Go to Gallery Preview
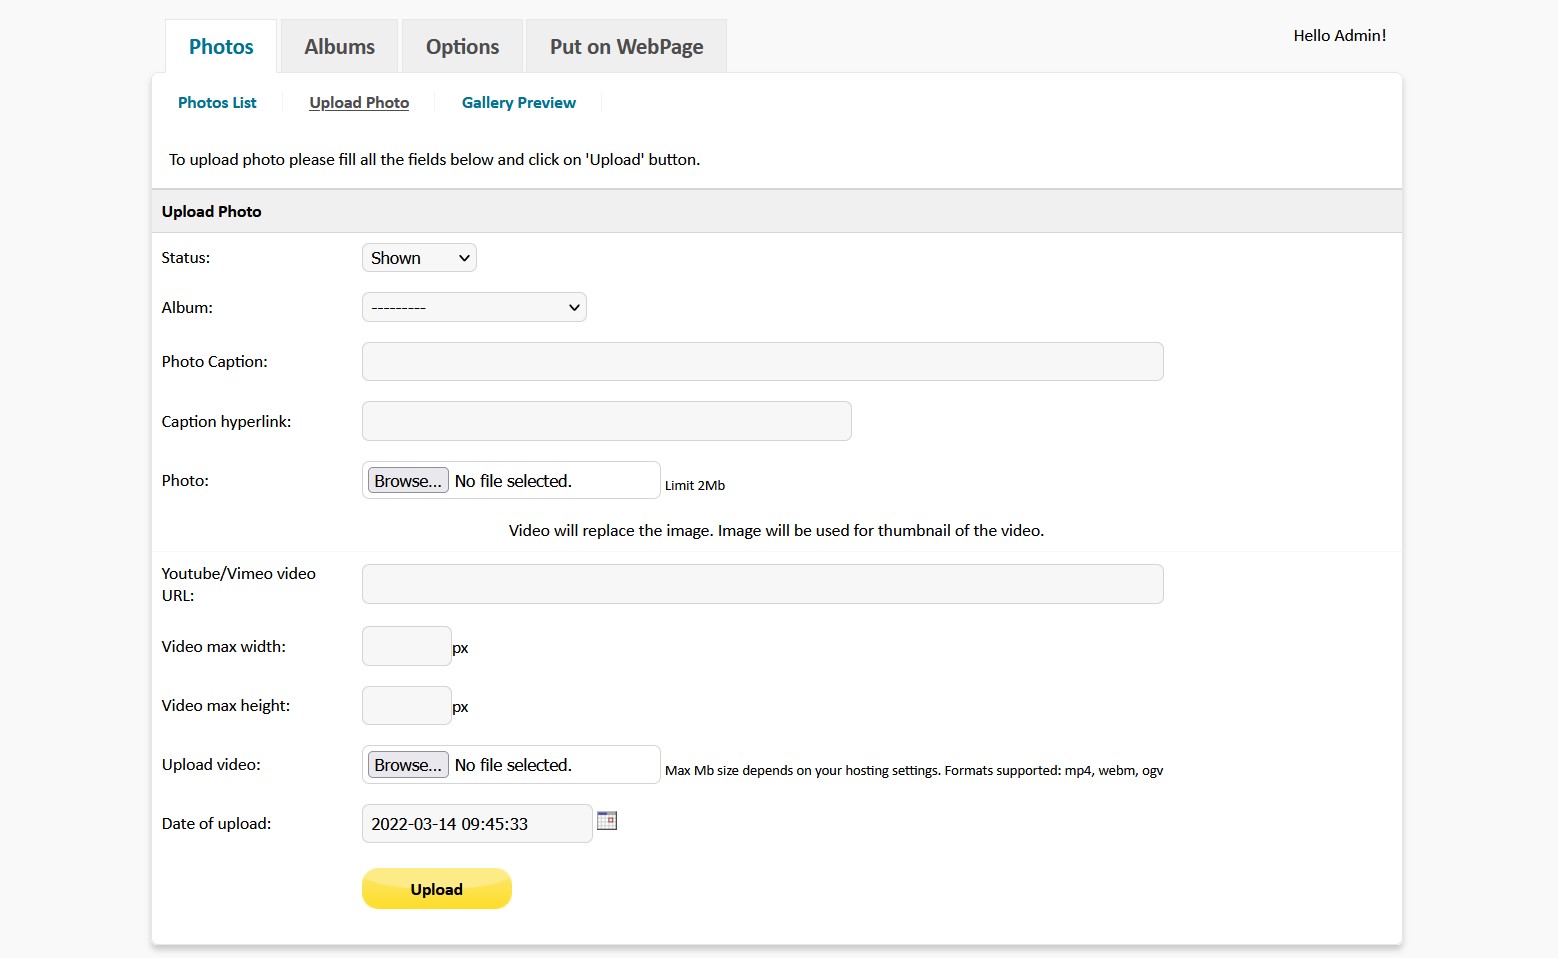 [x=518, y=102]
